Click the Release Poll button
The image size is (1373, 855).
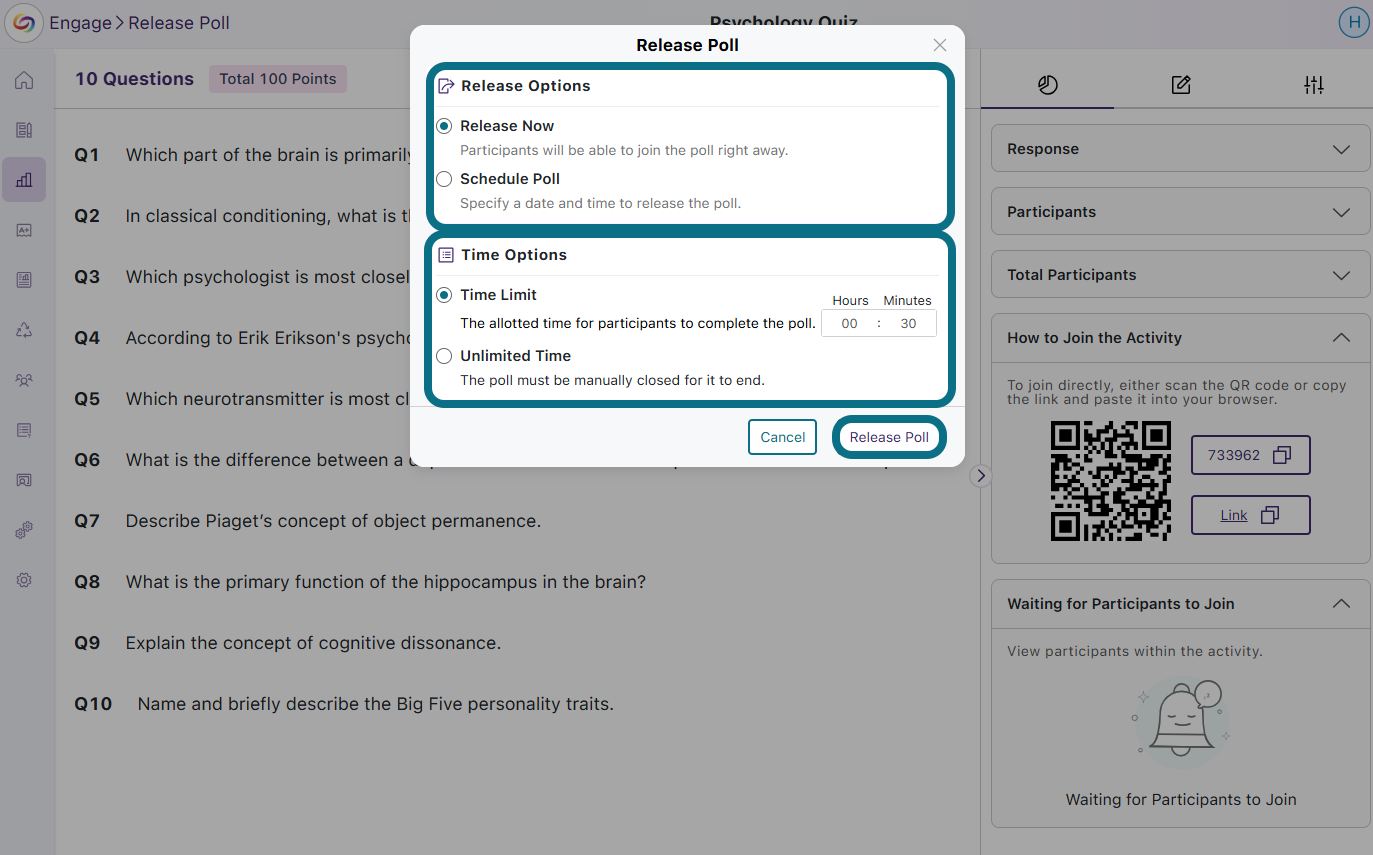(889, 437)
